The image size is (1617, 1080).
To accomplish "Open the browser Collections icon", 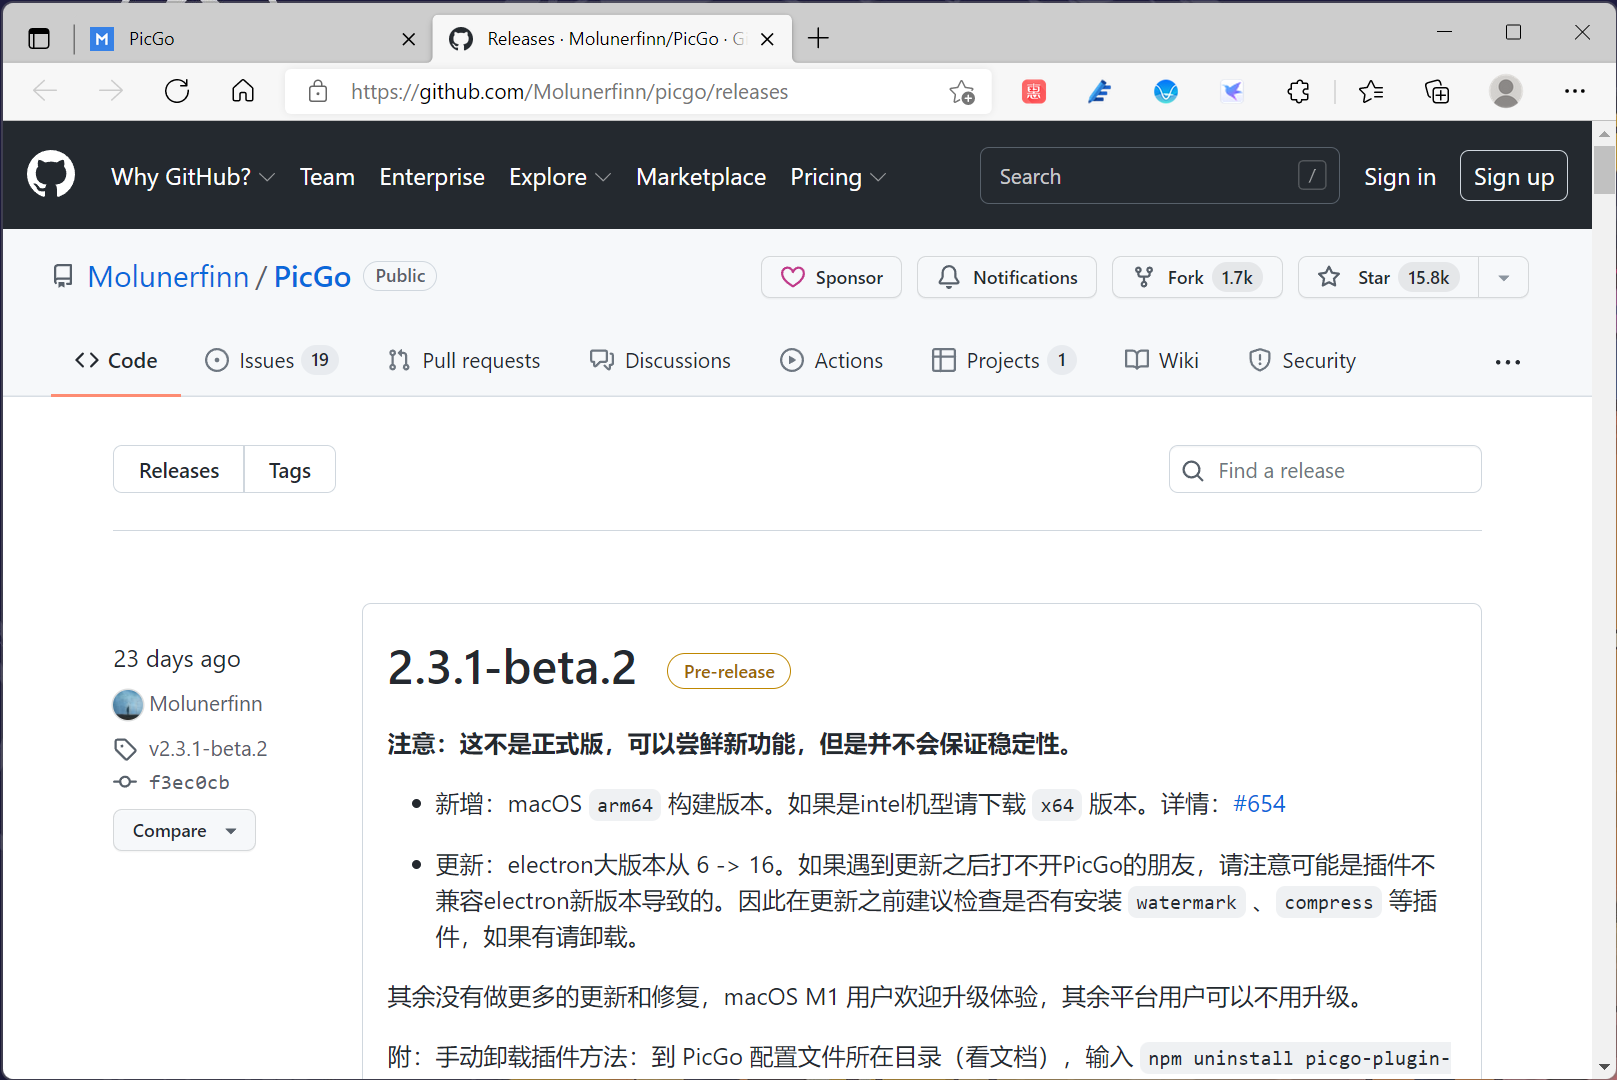I will pyautogui.click(x=1436, y=91).
